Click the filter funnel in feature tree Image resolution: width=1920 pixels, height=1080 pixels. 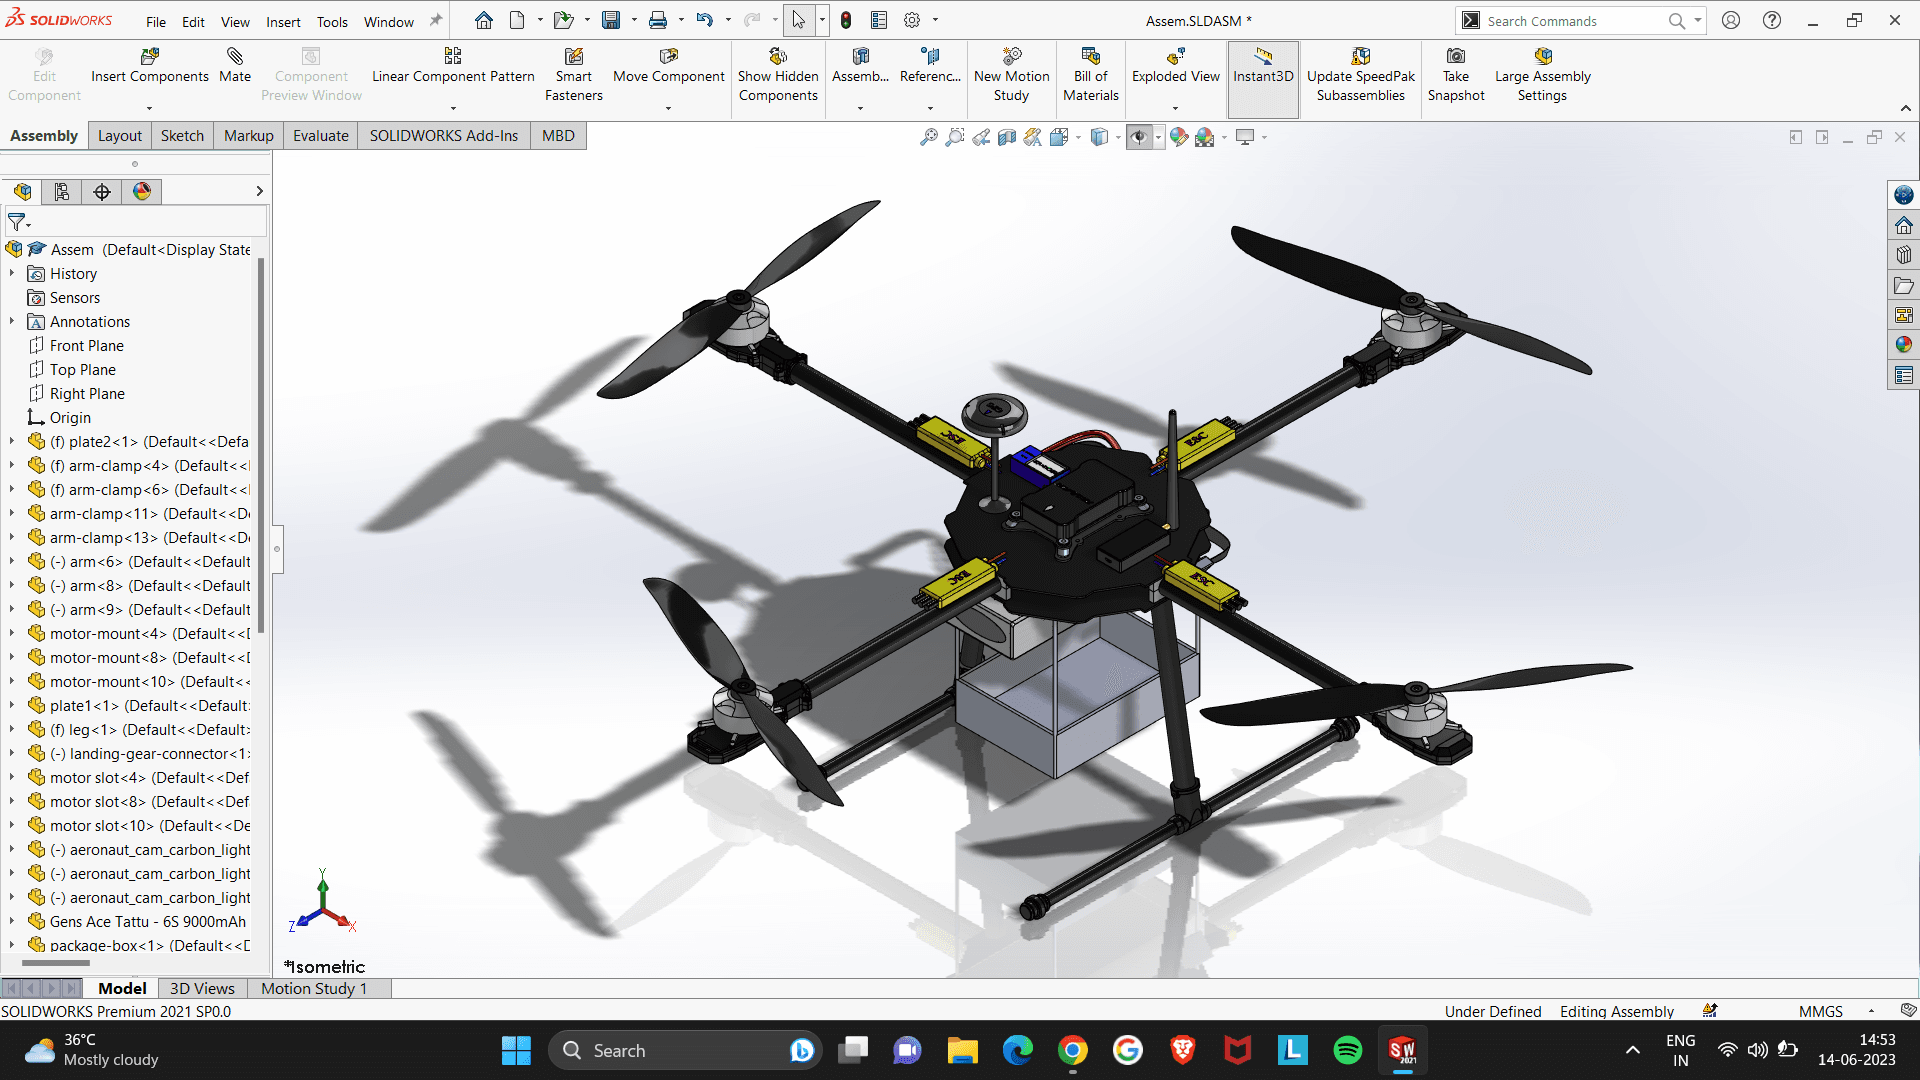[17, 222]
